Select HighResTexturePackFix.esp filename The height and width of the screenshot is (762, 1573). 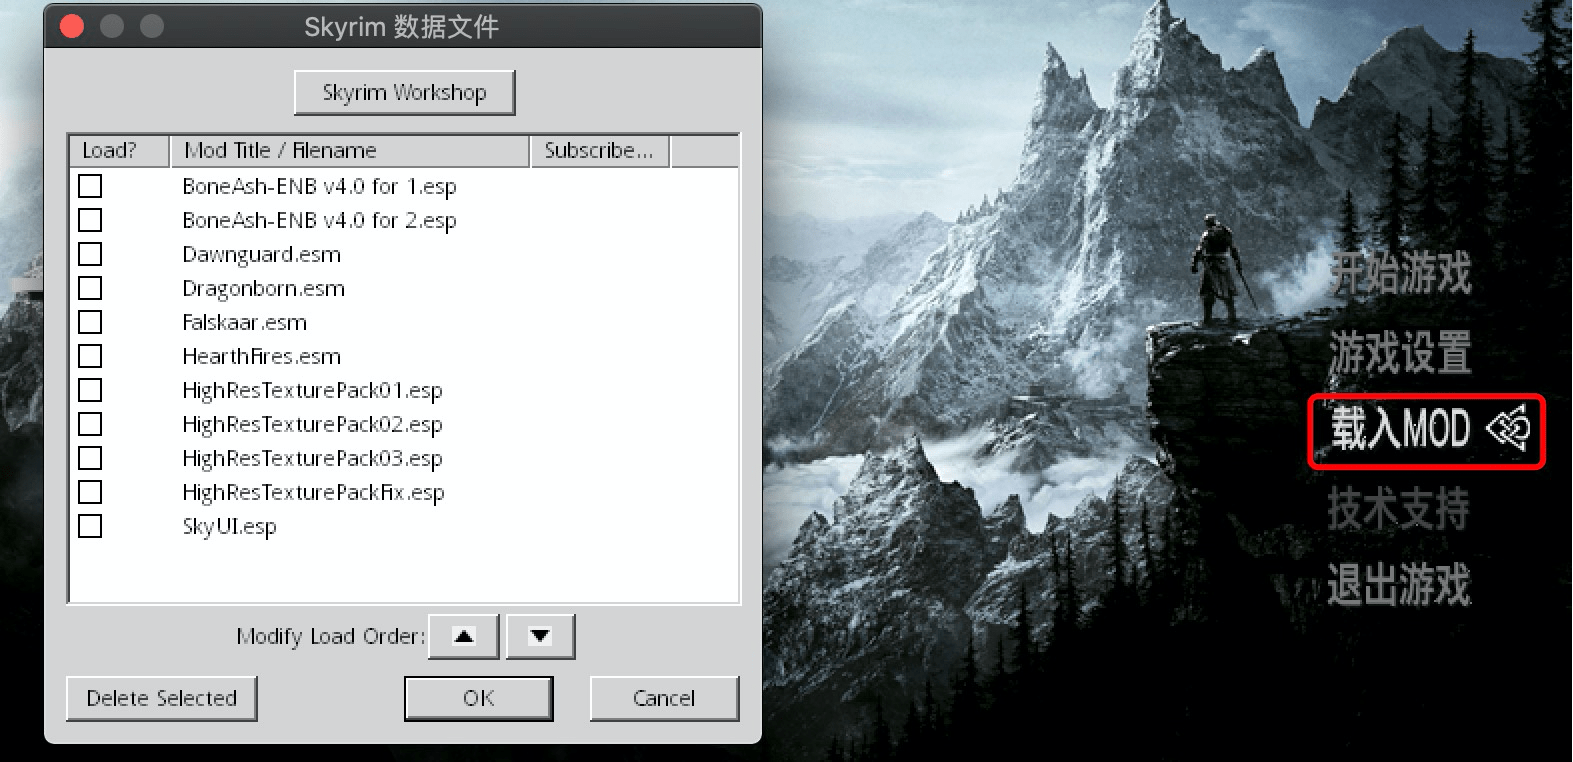click(313, 493)
